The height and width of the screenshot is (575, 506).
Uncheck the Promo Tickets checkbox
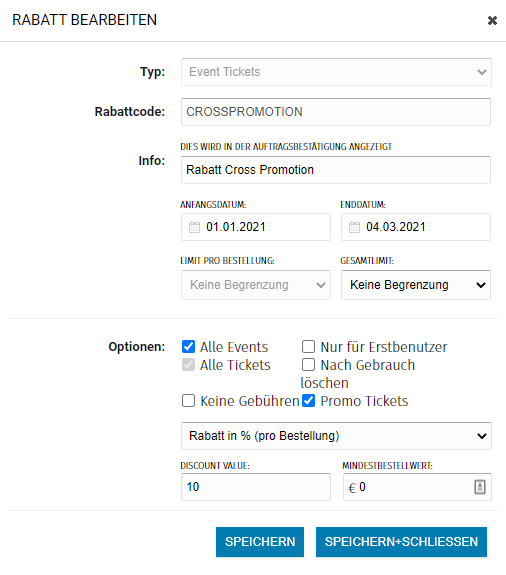(308, 401)
